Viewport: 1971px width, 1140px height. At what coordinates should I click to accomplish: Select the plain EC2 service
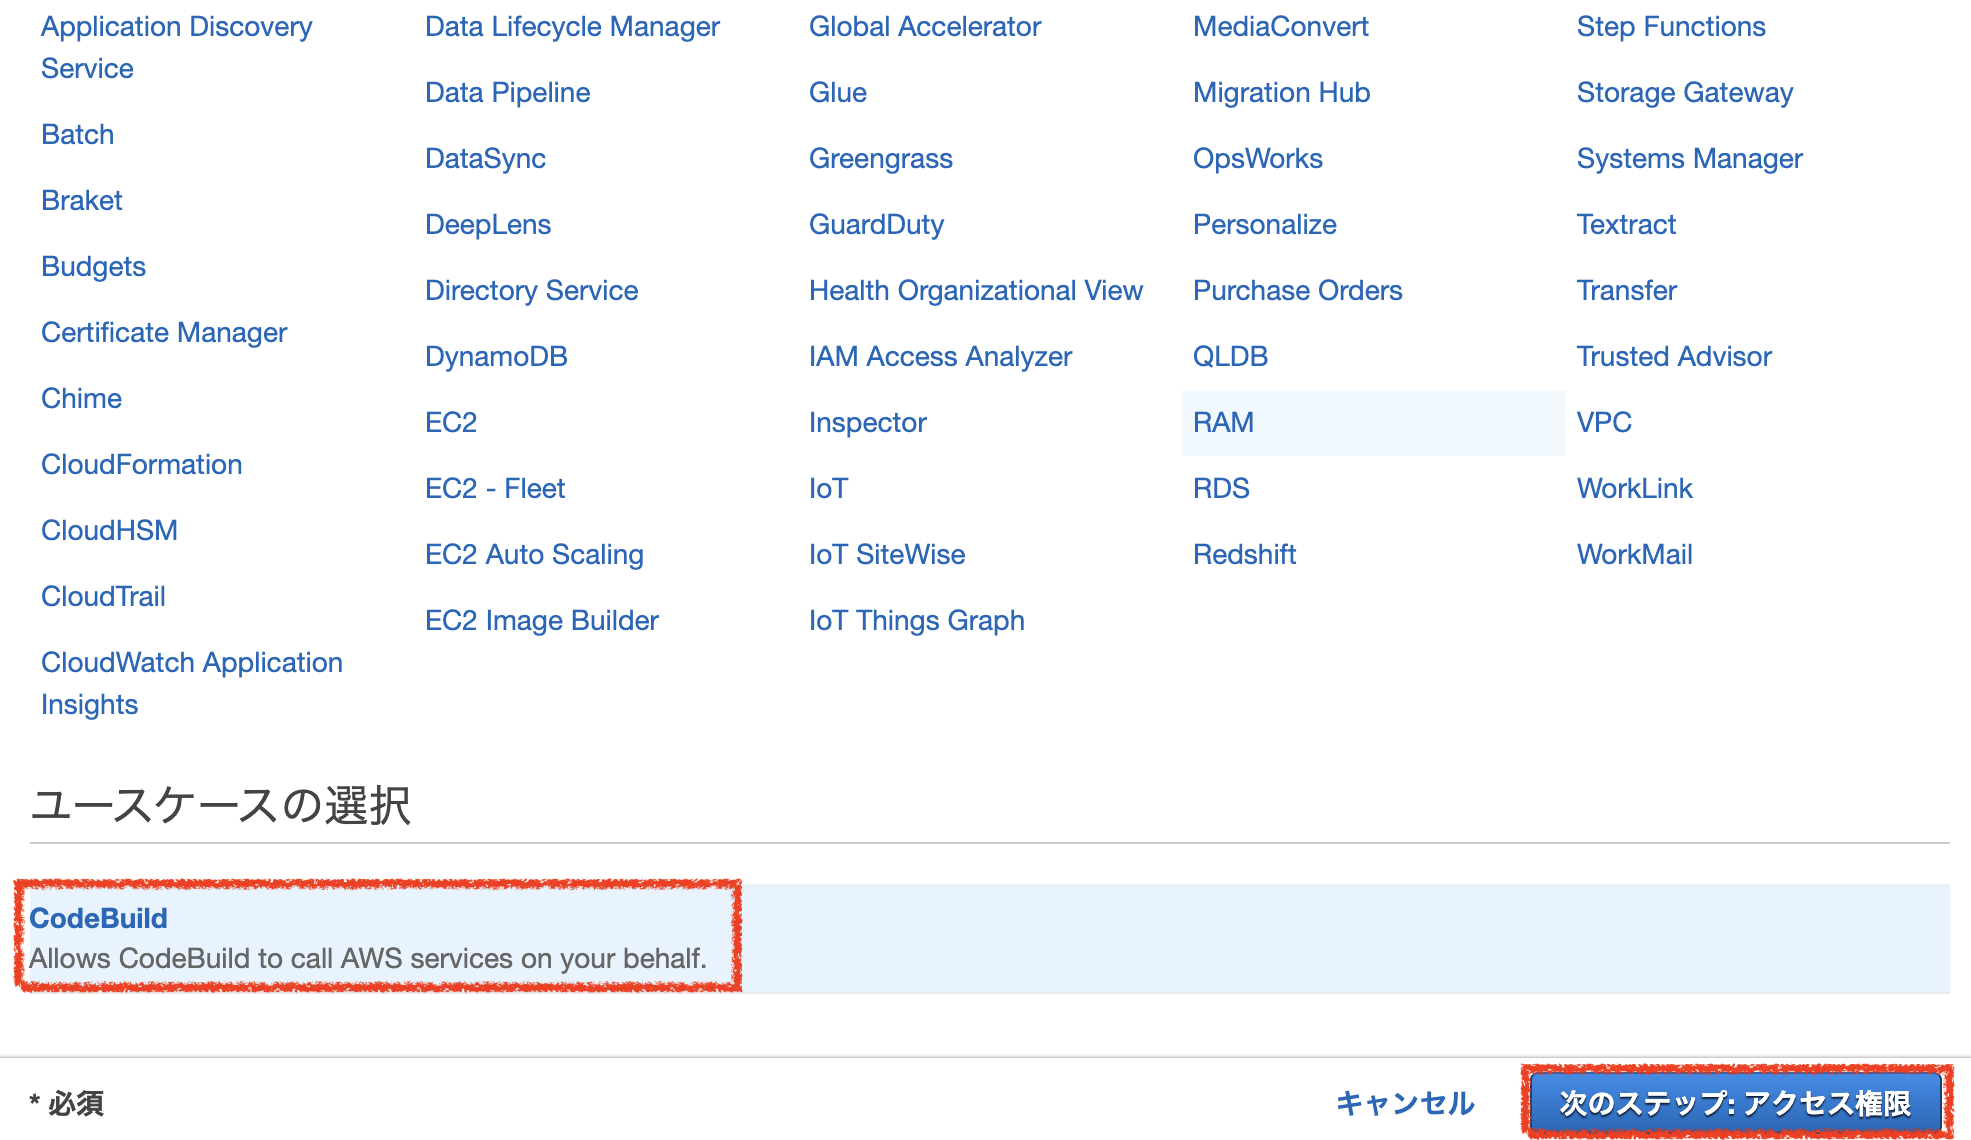pos(451,422)
